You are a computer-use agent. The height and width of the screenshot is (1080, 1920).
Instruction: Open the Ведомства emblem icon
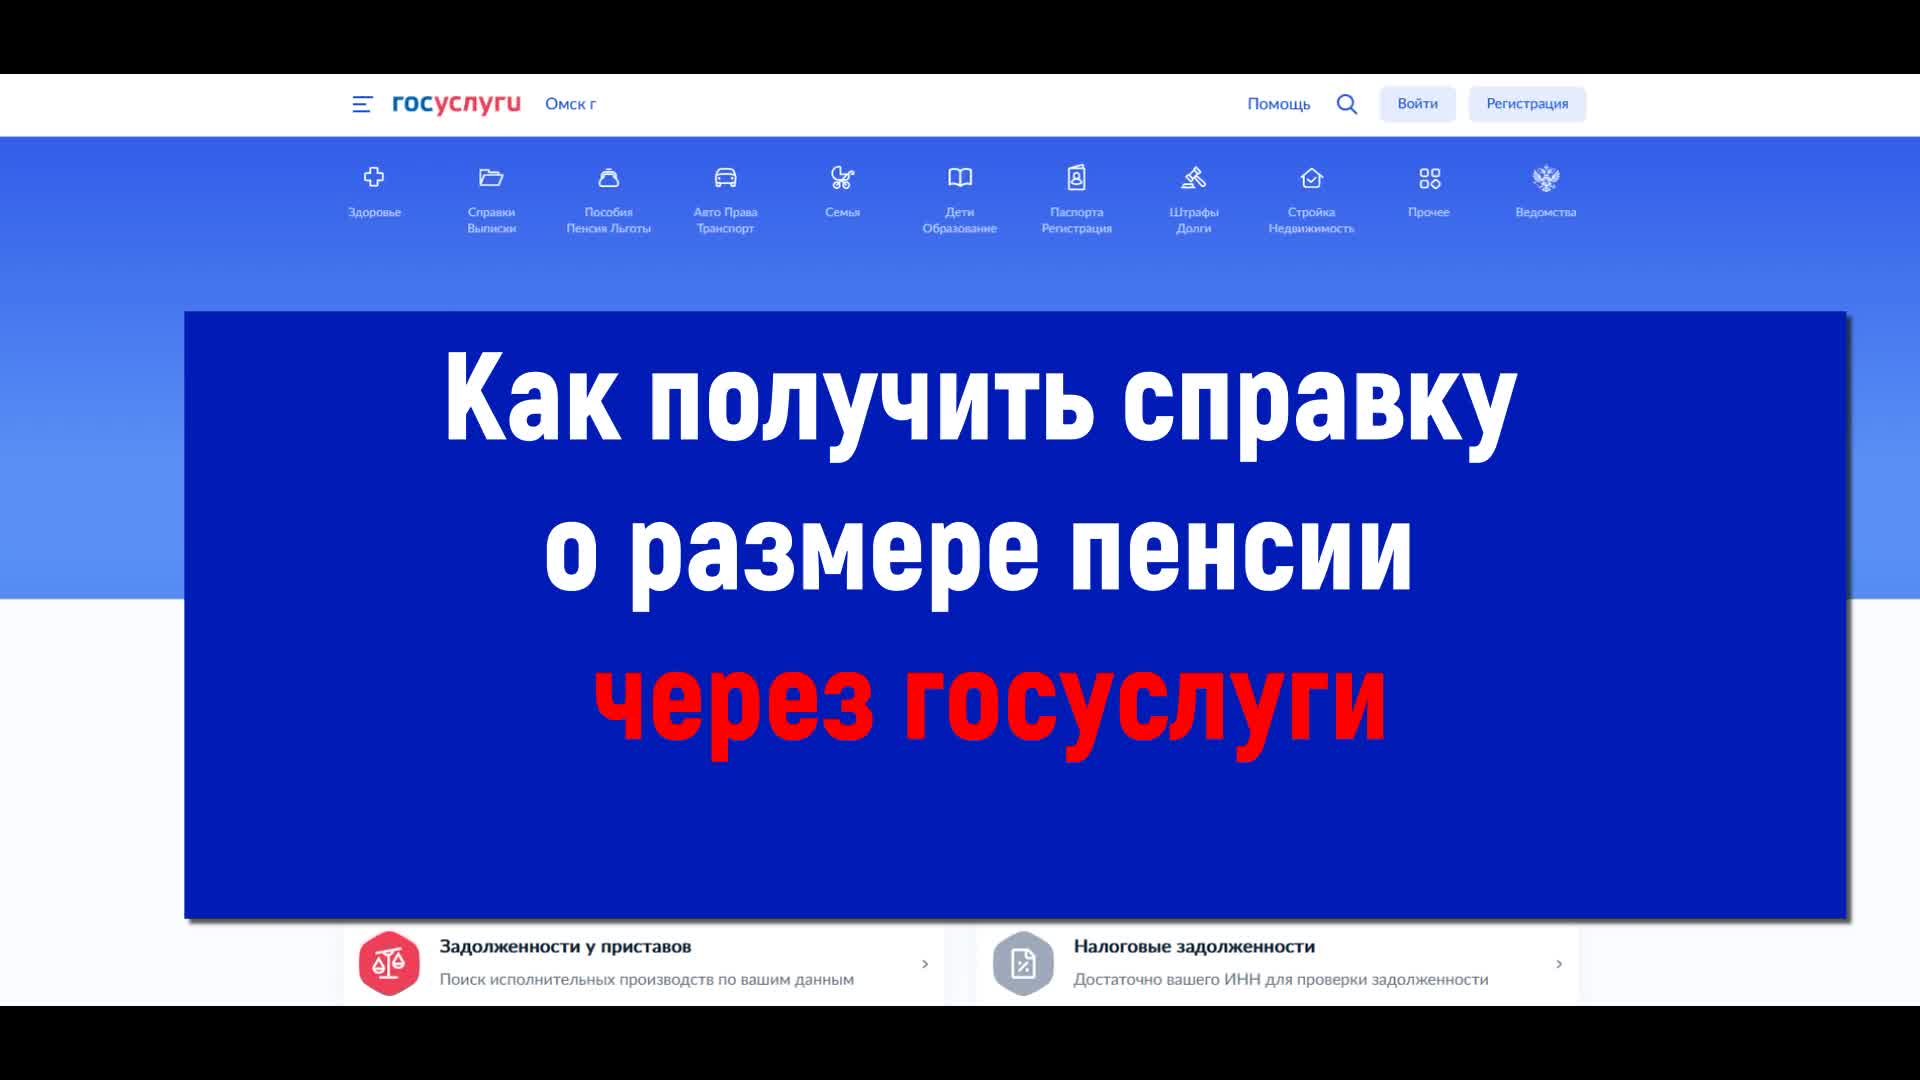pyautogui.click(x=1546, y=178)
